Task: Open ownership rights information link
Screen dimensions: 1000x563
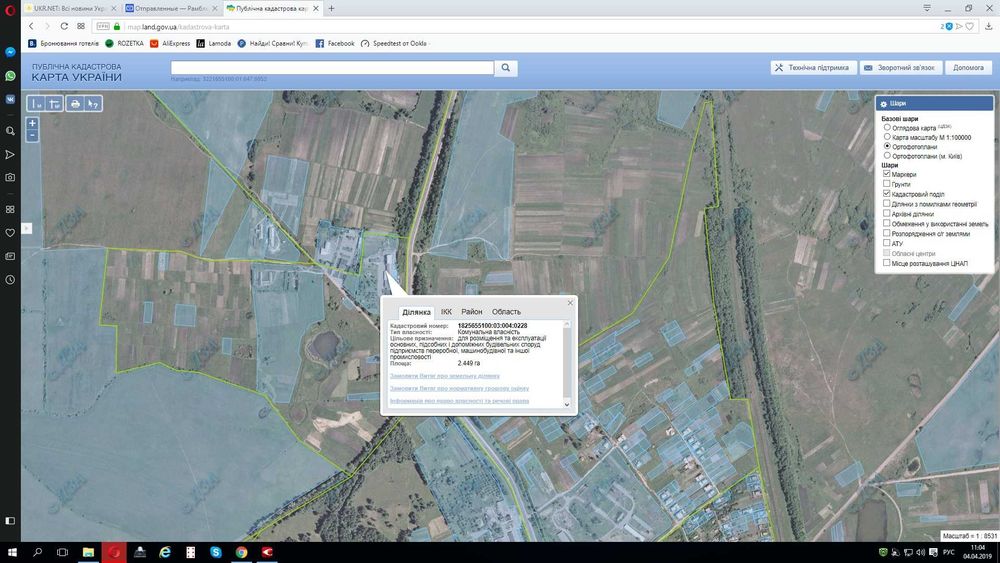Action: click(x=459, y=401)
